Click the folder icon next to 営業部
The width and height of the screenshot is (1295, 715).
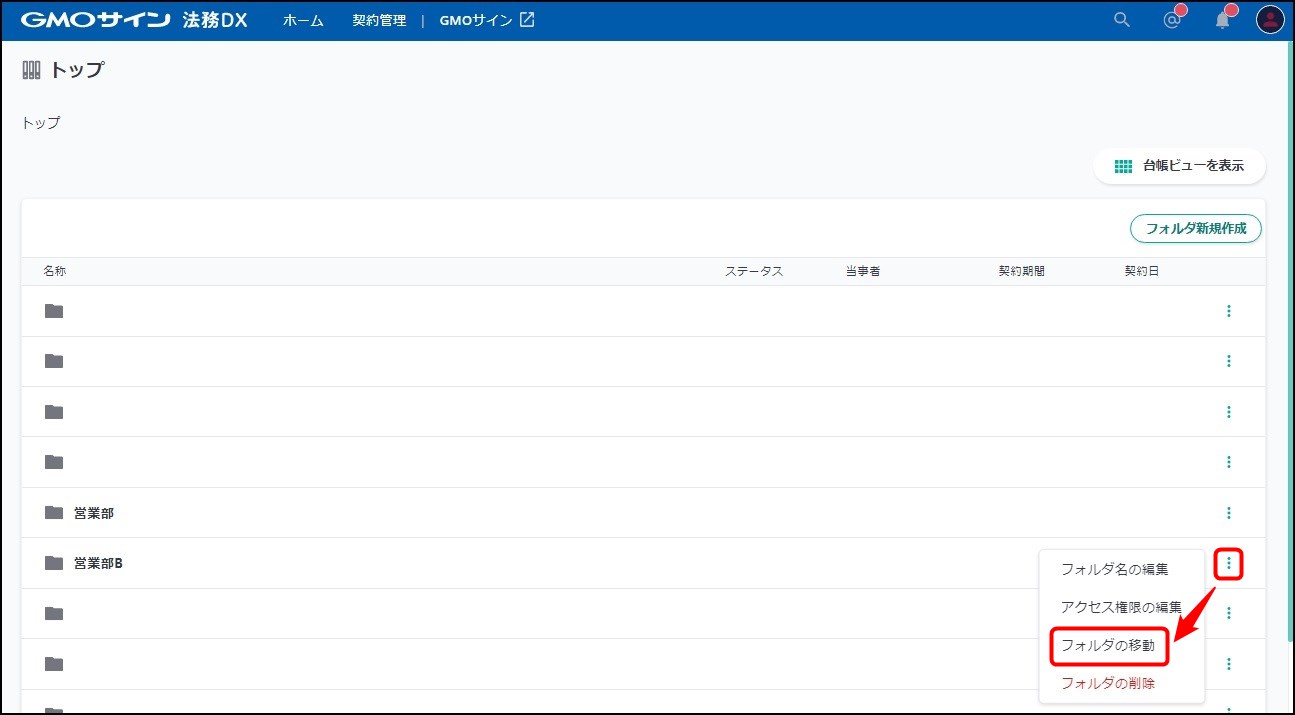point(54,513)
